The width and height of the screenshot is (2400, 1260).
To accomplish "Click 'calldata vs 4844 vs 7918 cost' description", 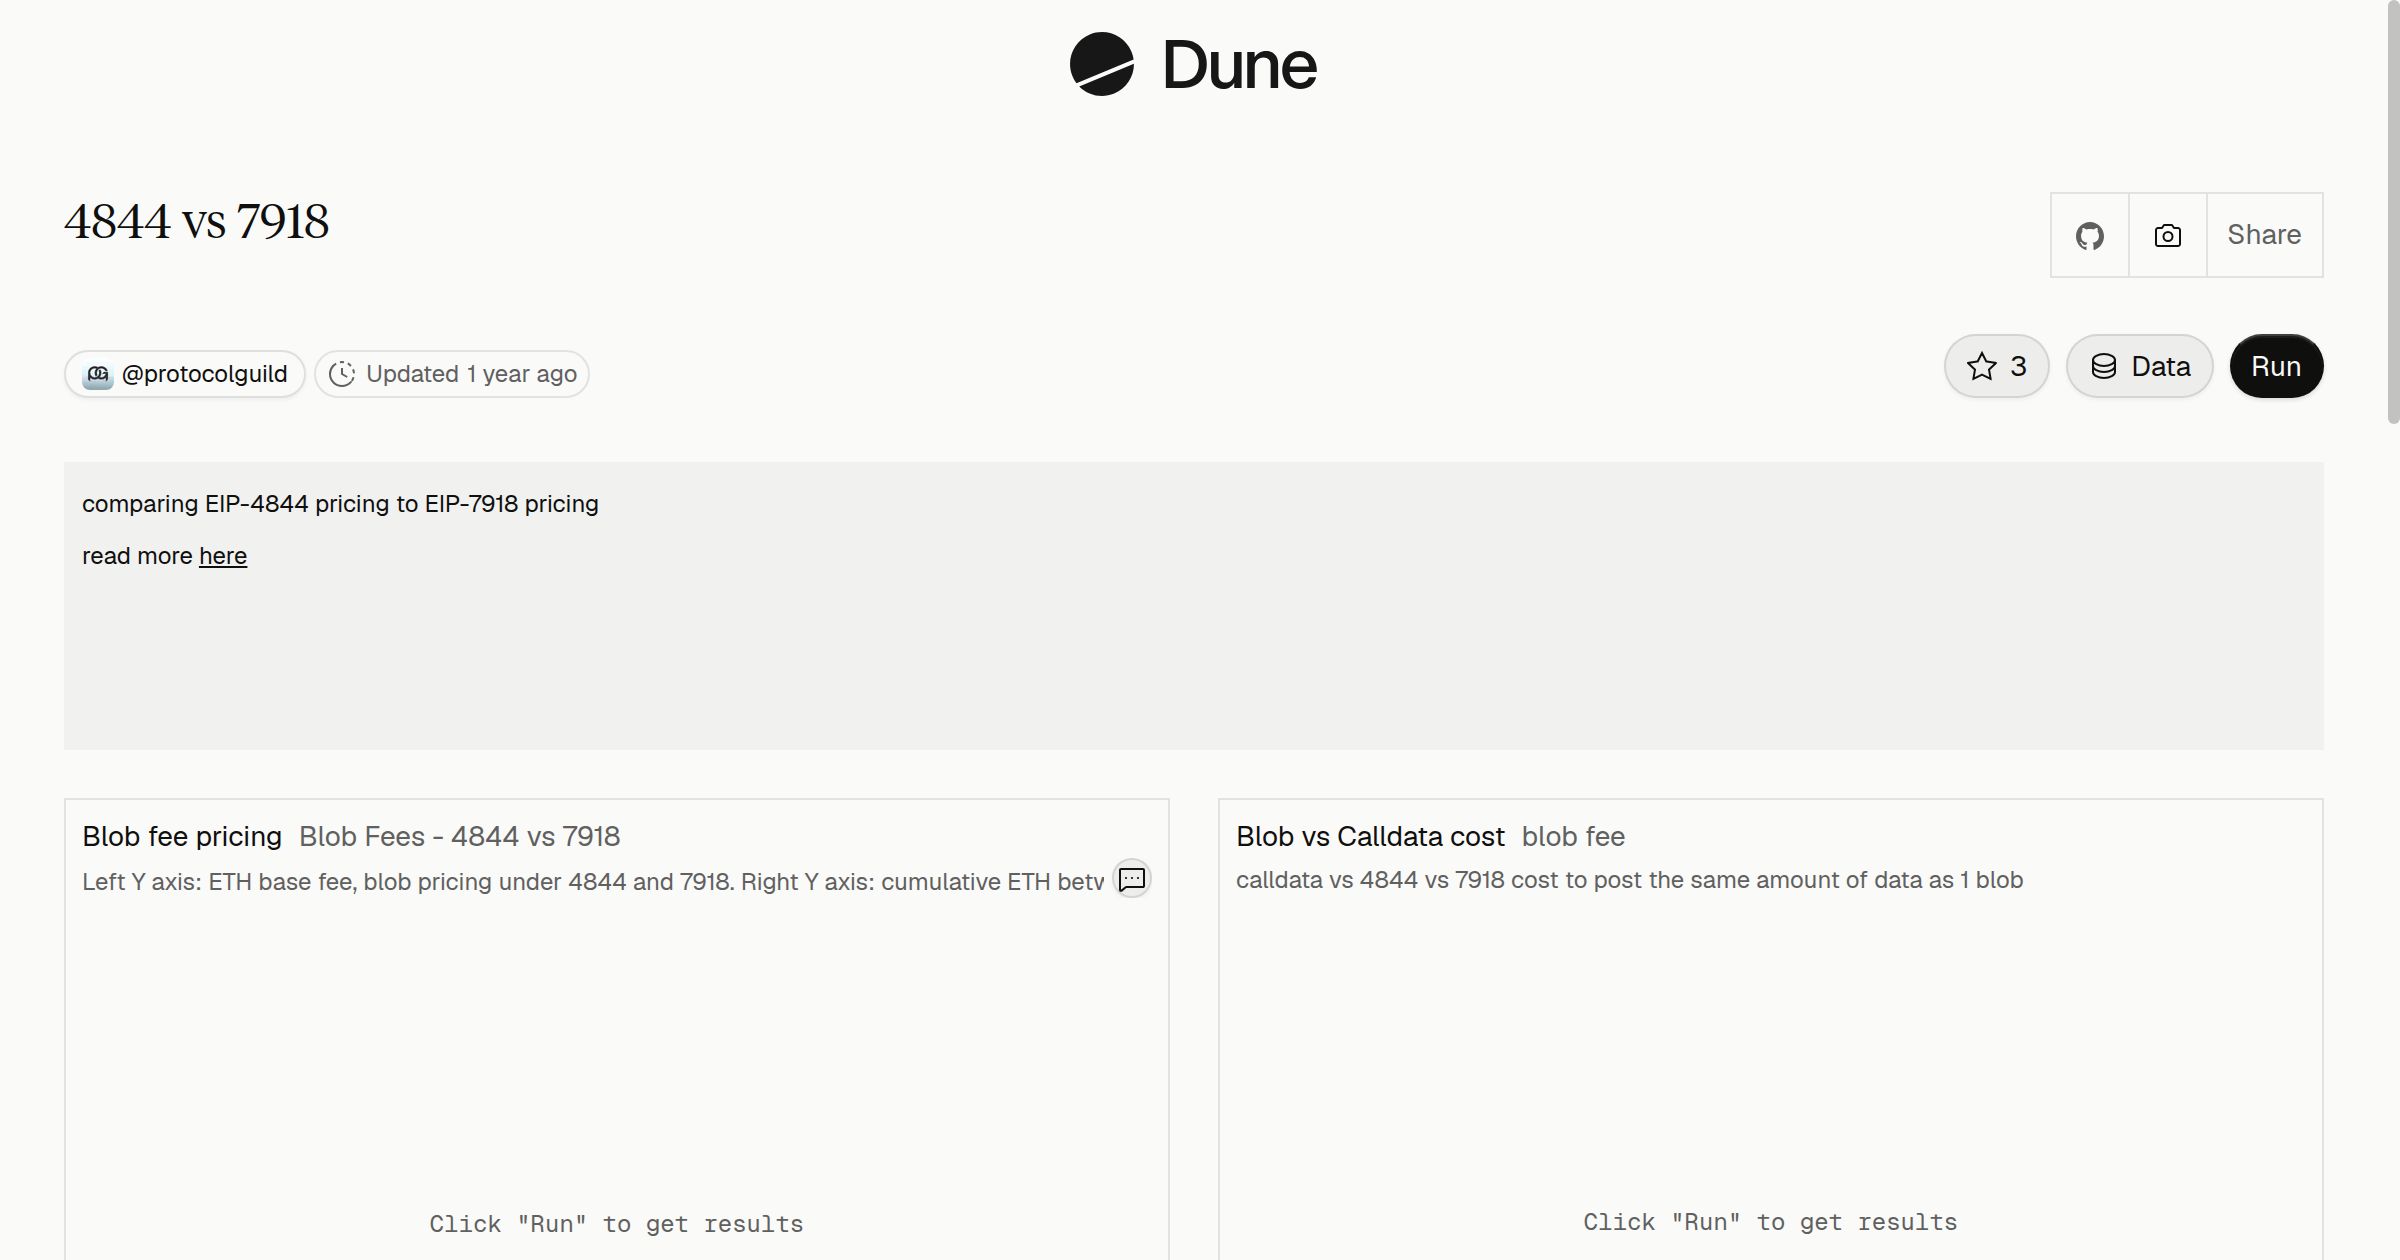I will [1630, 880].
